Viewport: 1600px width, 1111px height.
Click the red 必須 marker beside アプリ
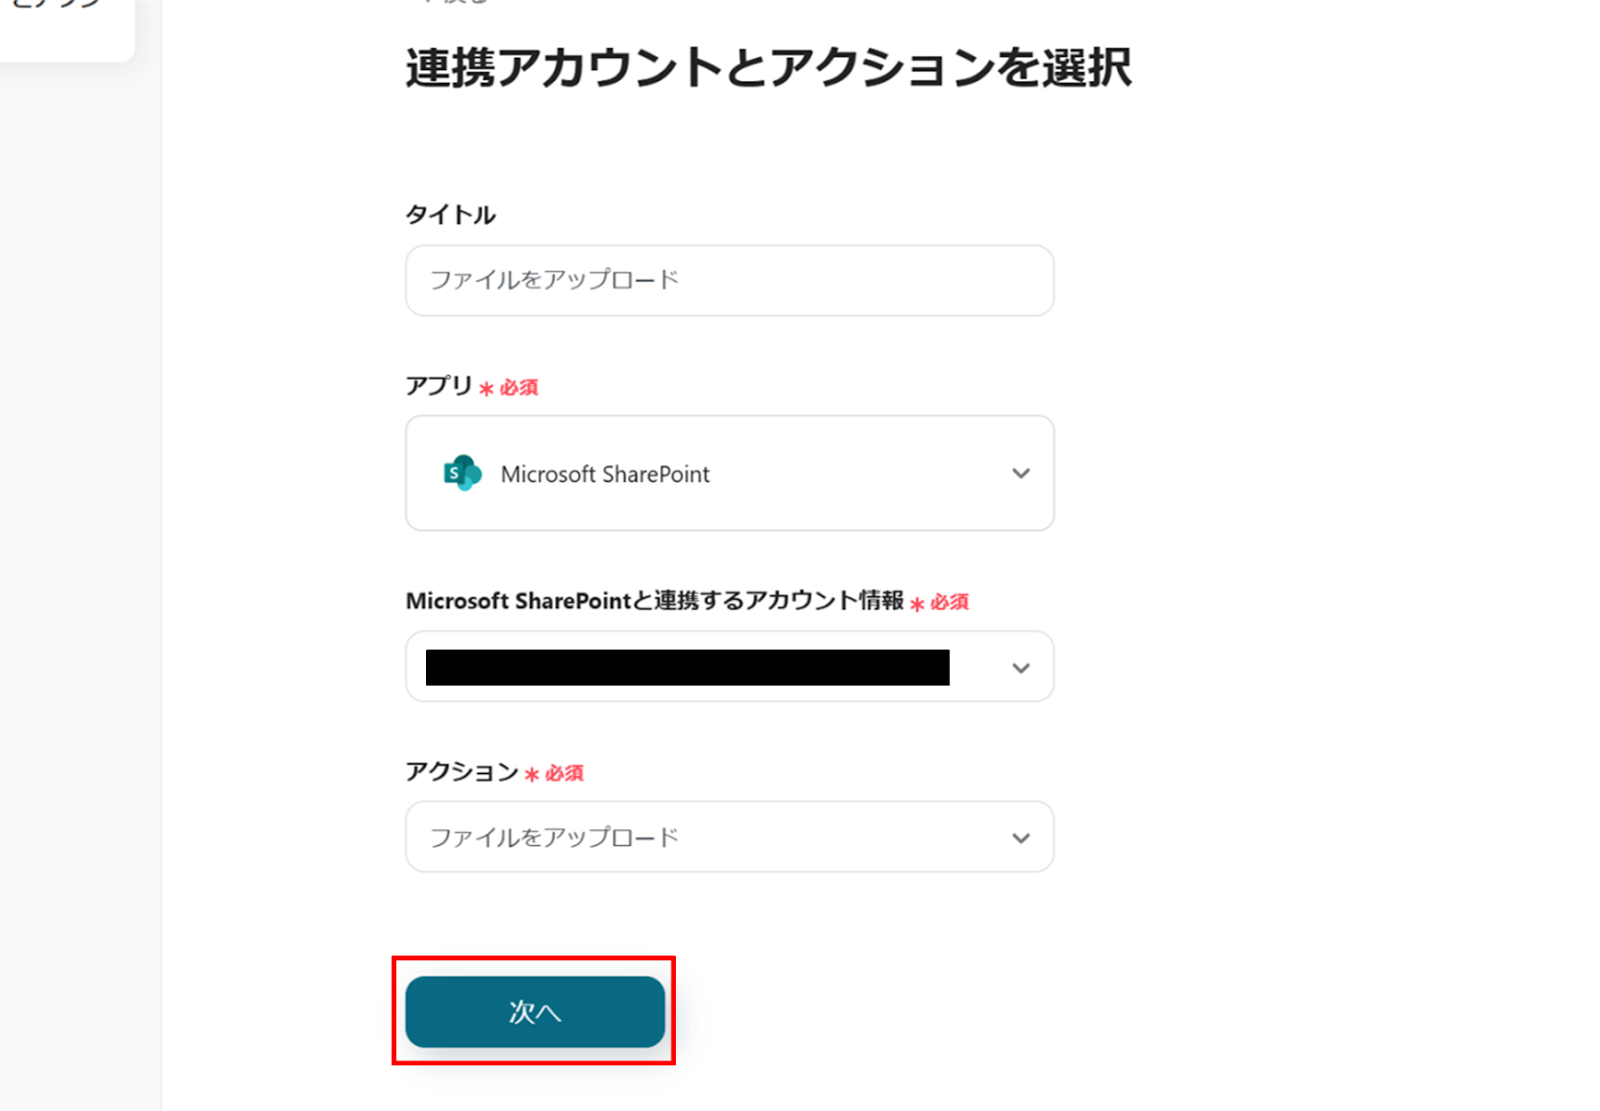point(518,388)
